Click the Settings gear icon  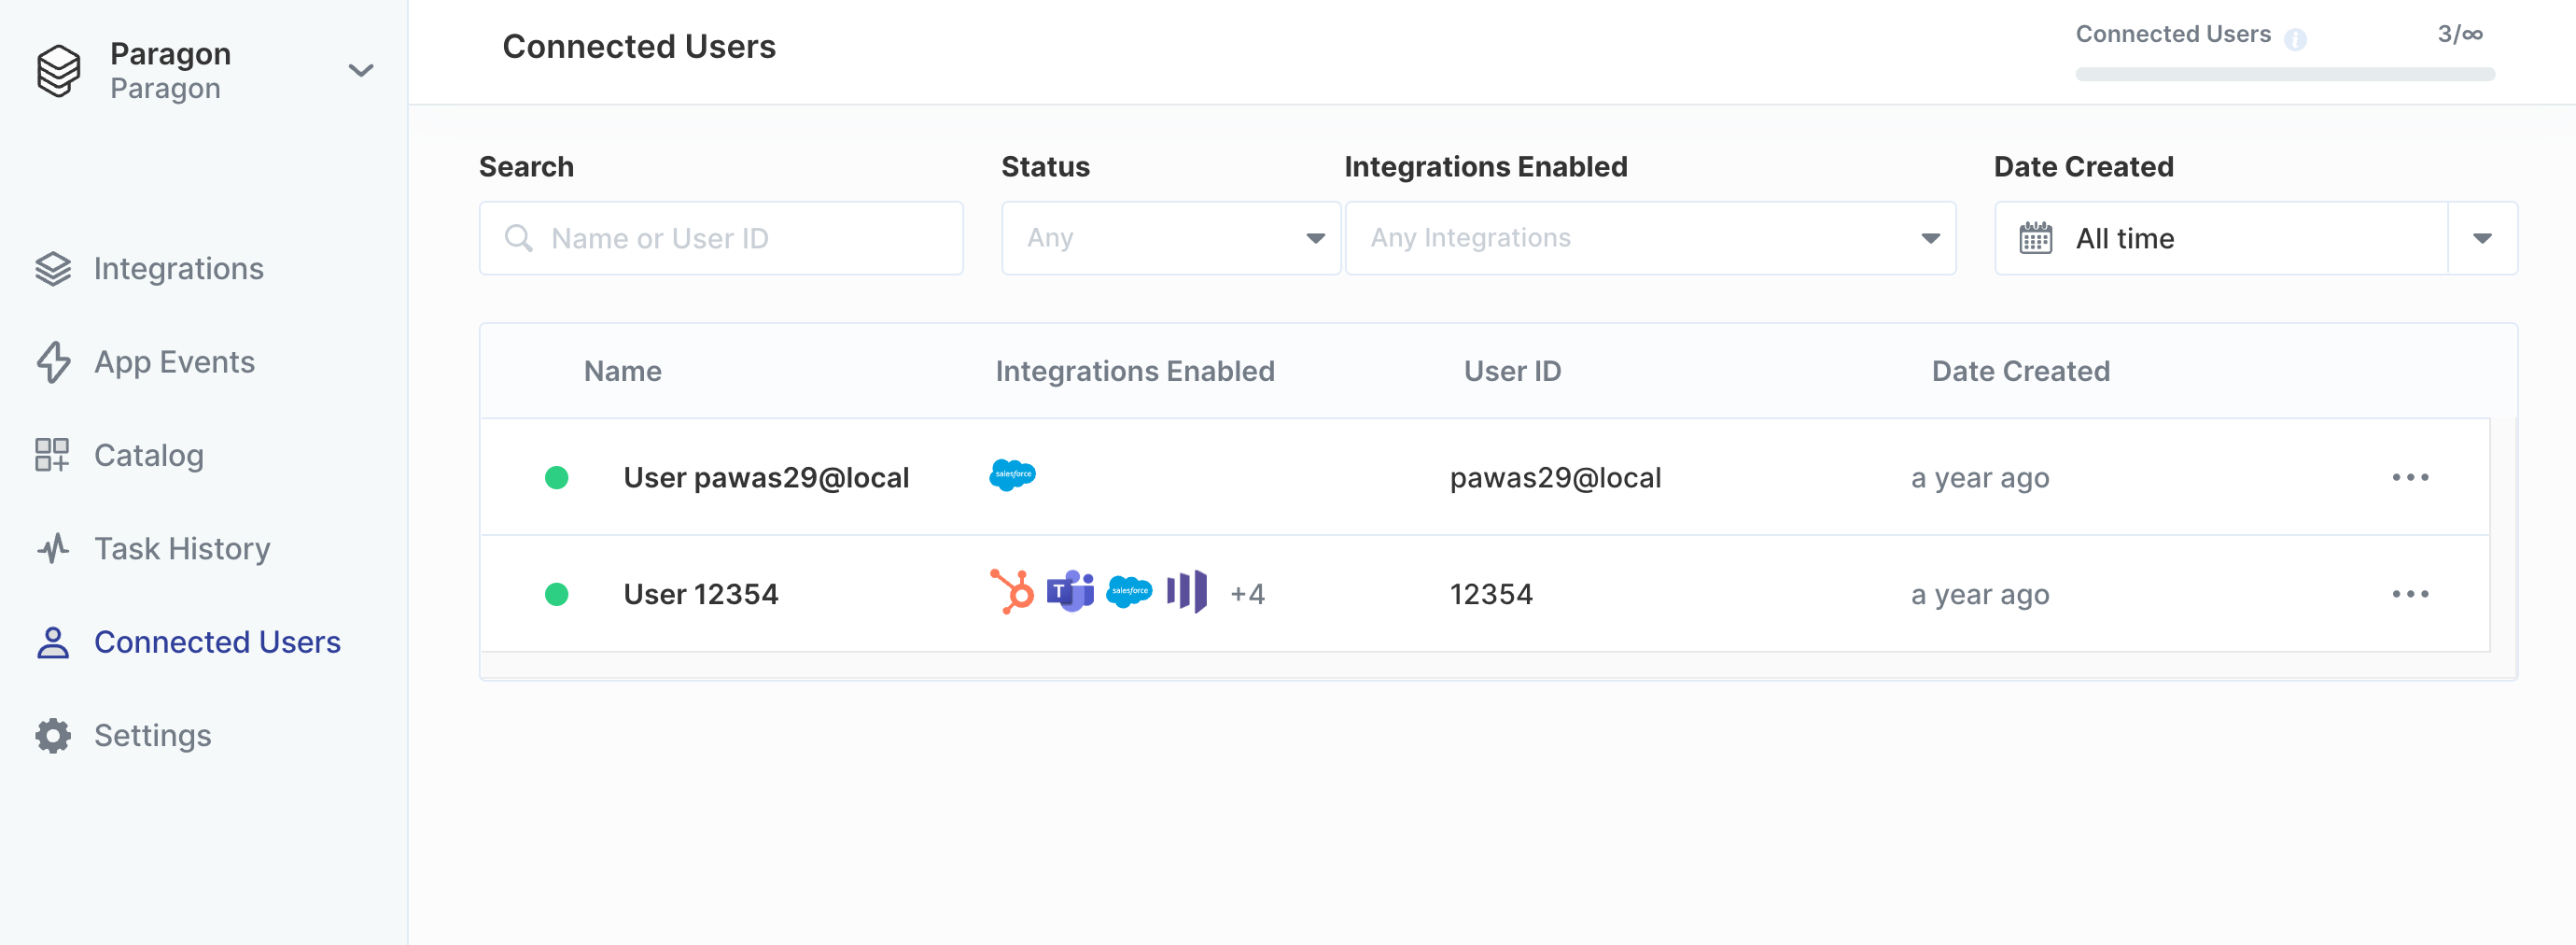click(53, 735)
